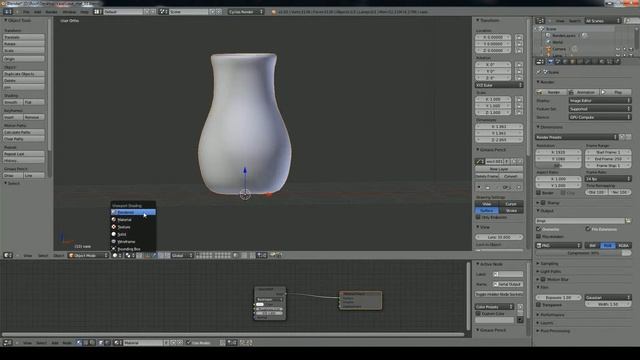This screenshot has height=360, width=640.
Task: Click Smooth shading button
Action: point(13,102)
